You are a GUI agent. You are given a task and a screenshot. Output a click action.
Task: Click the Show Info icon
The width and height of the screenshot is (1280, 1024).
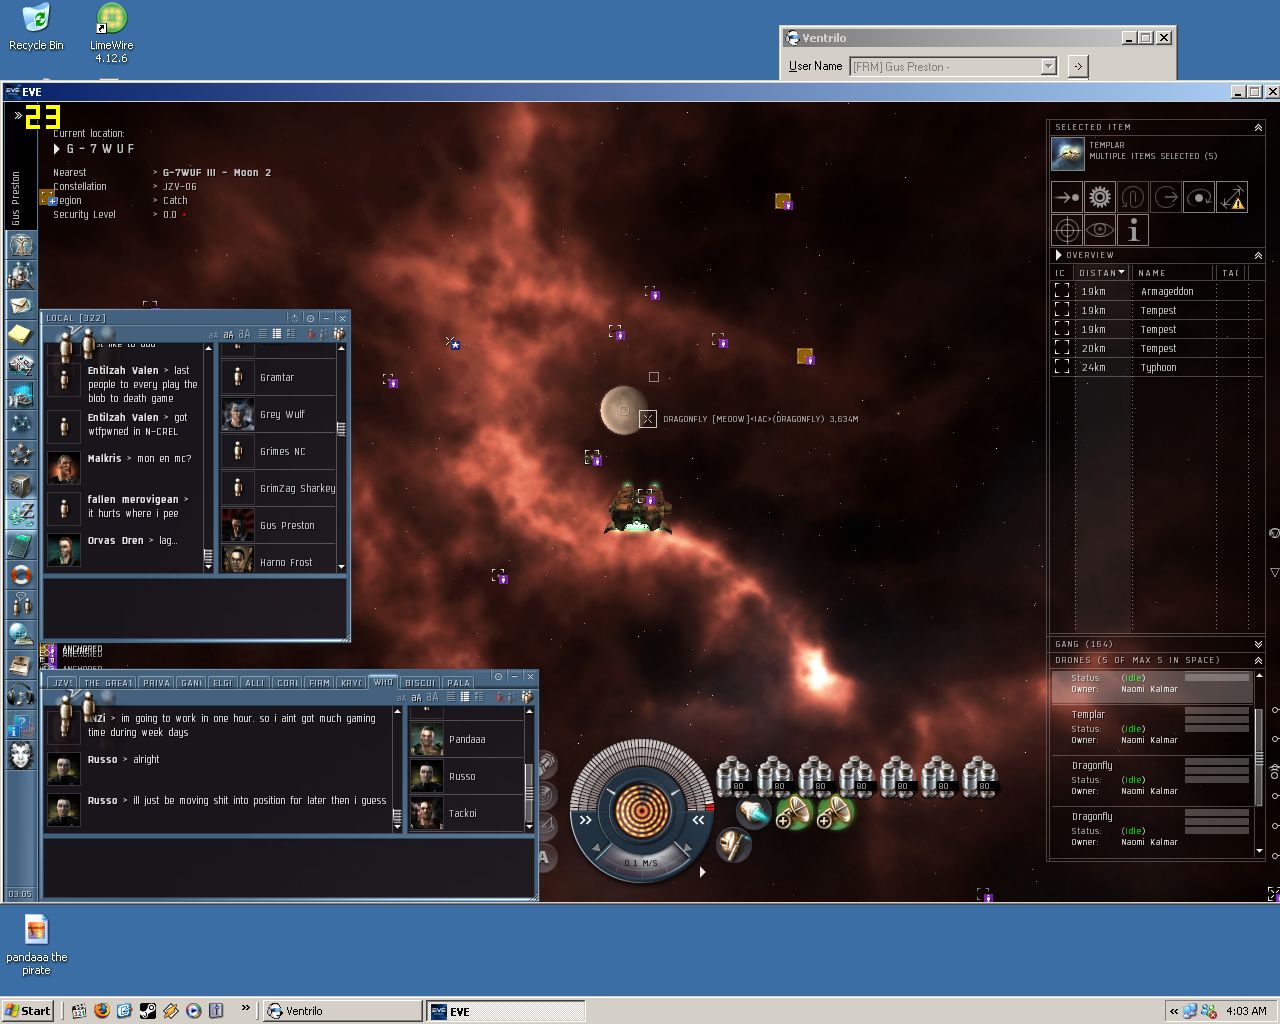tap(1133, 231)
